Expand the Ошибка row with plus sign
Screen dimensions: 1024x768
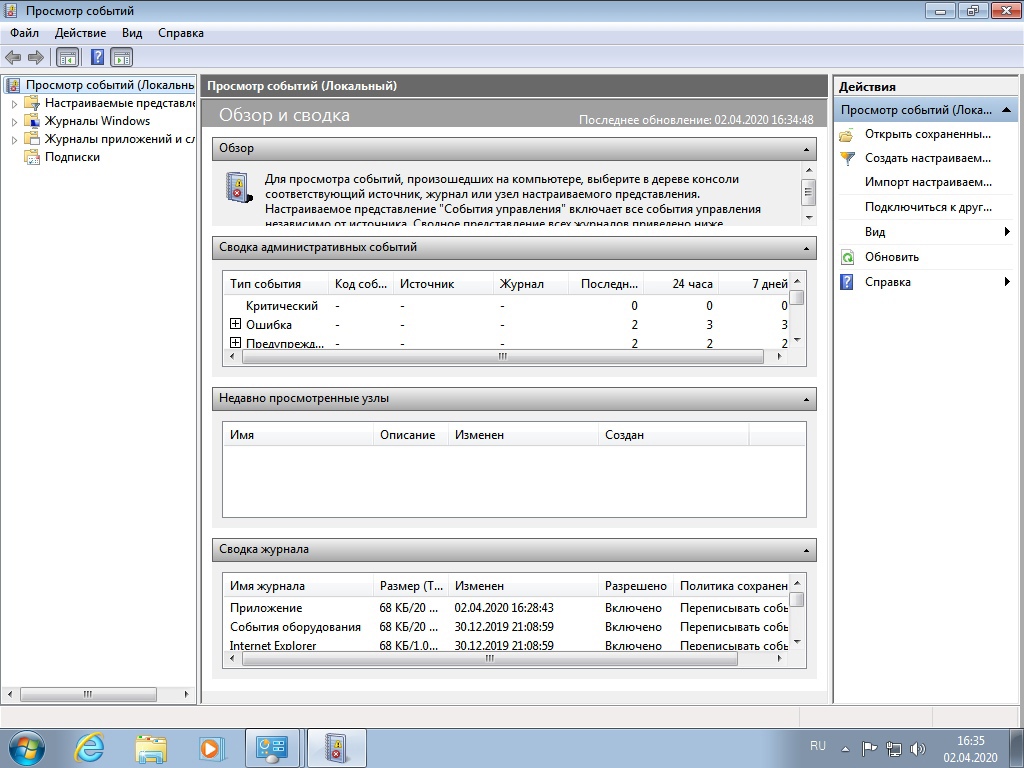coord(236,324)
